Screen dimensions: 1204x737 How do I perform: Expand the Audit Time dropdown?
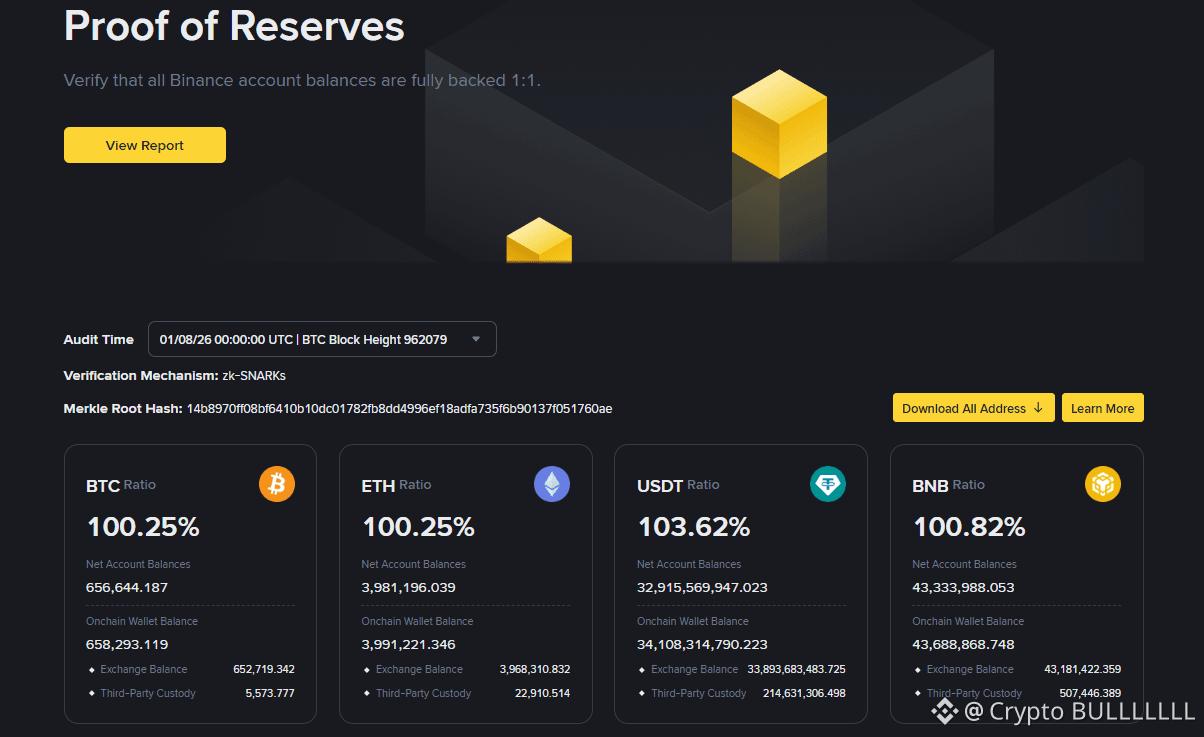(322, 339)
